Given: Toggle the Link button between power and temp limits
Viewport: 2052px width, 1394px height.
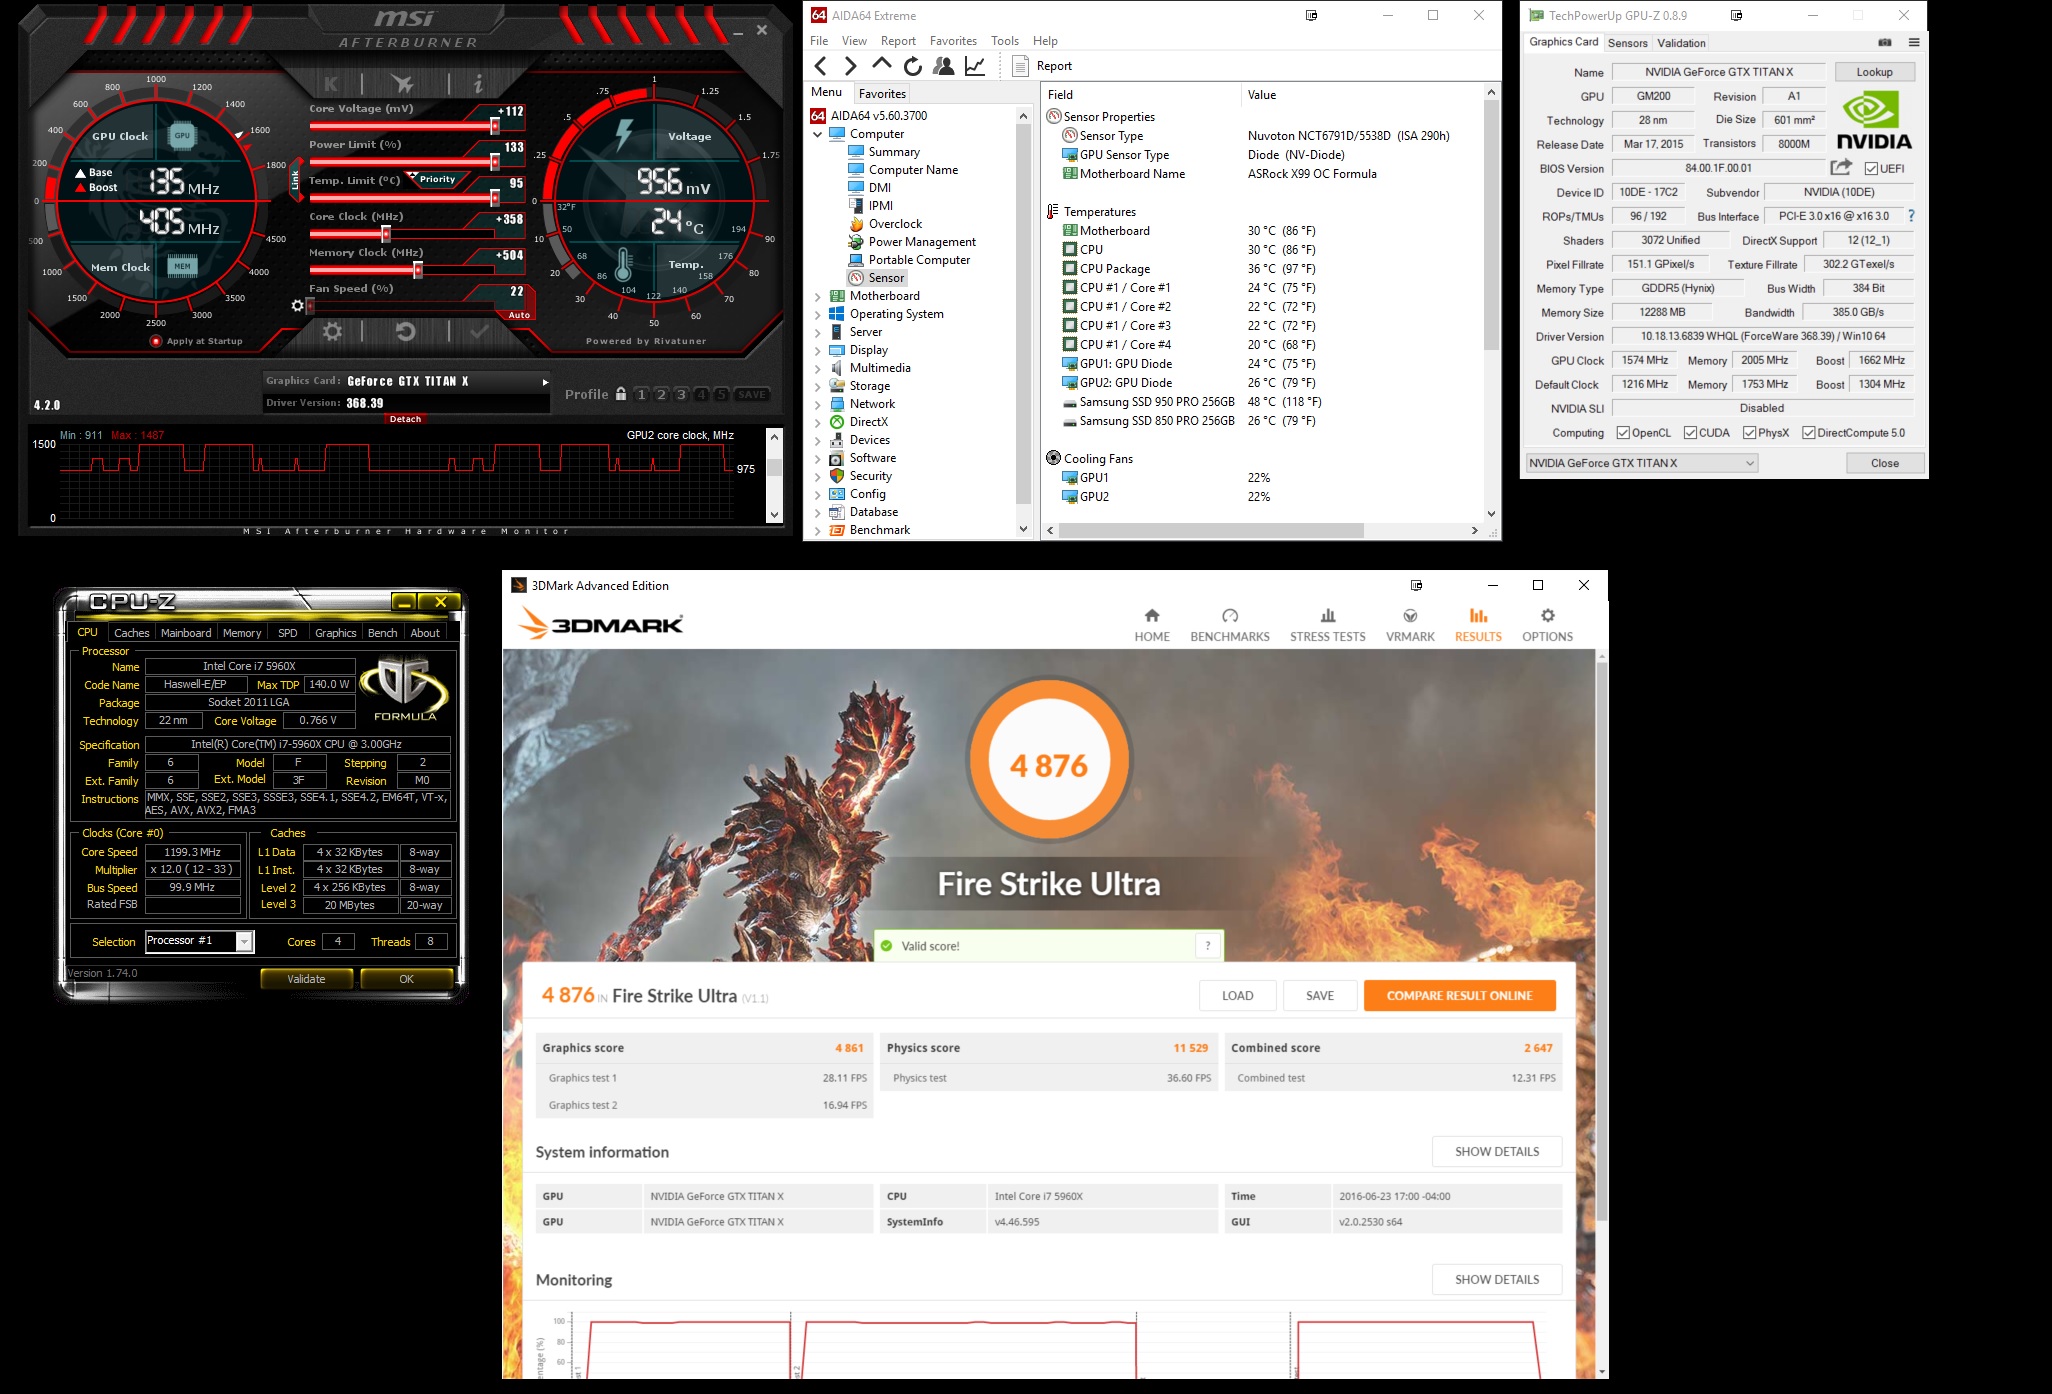Looking at the screenshot, I should 295,180.
